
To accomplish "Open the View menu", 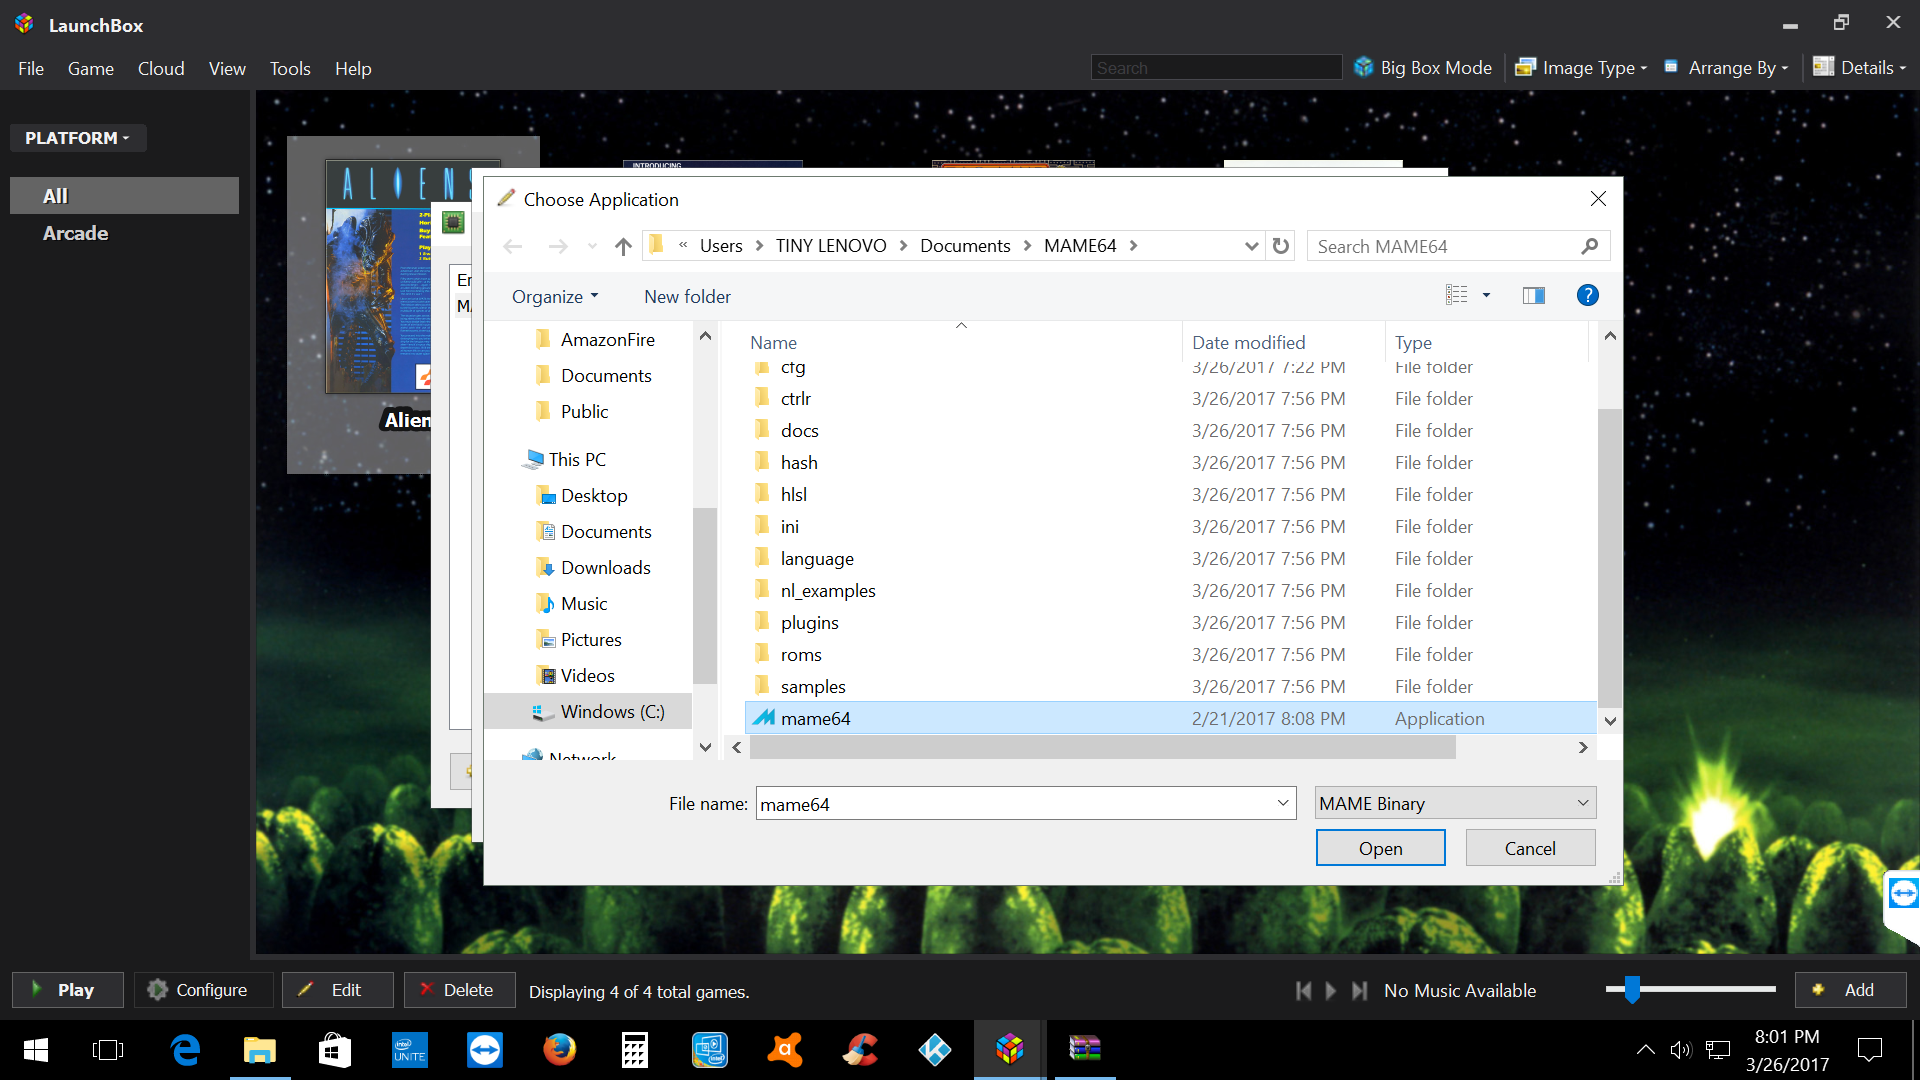I will [x=227, y=69].
